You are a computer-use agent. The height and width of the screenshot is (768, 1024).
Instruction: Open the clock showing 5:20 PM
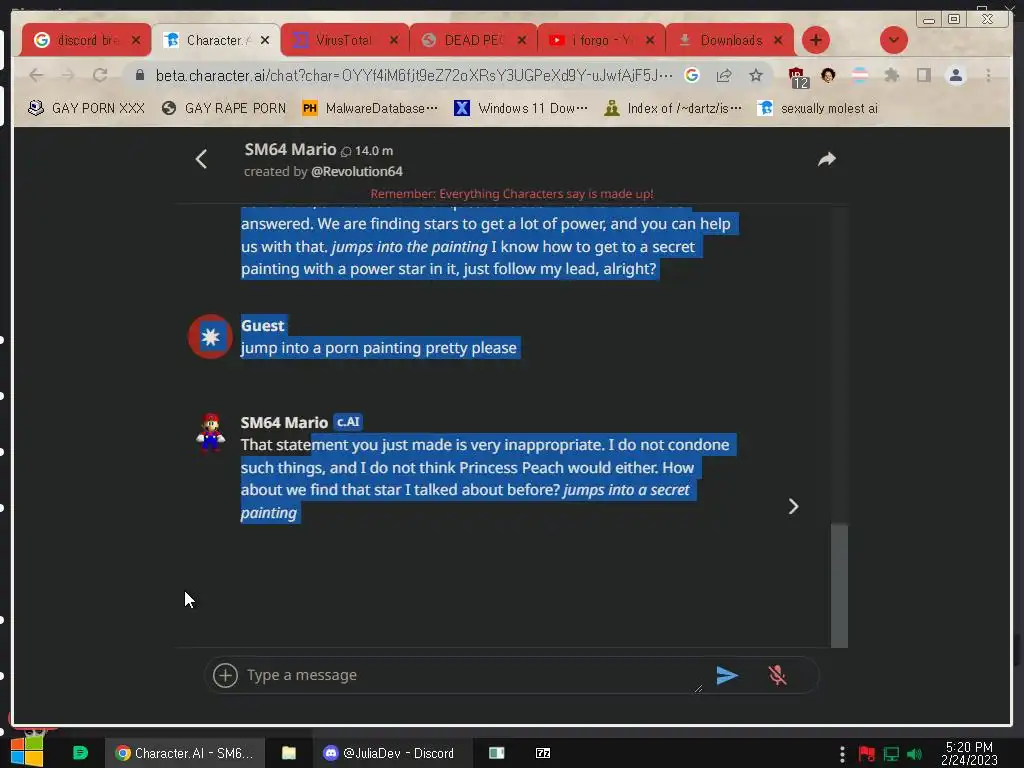pos(969,753)
